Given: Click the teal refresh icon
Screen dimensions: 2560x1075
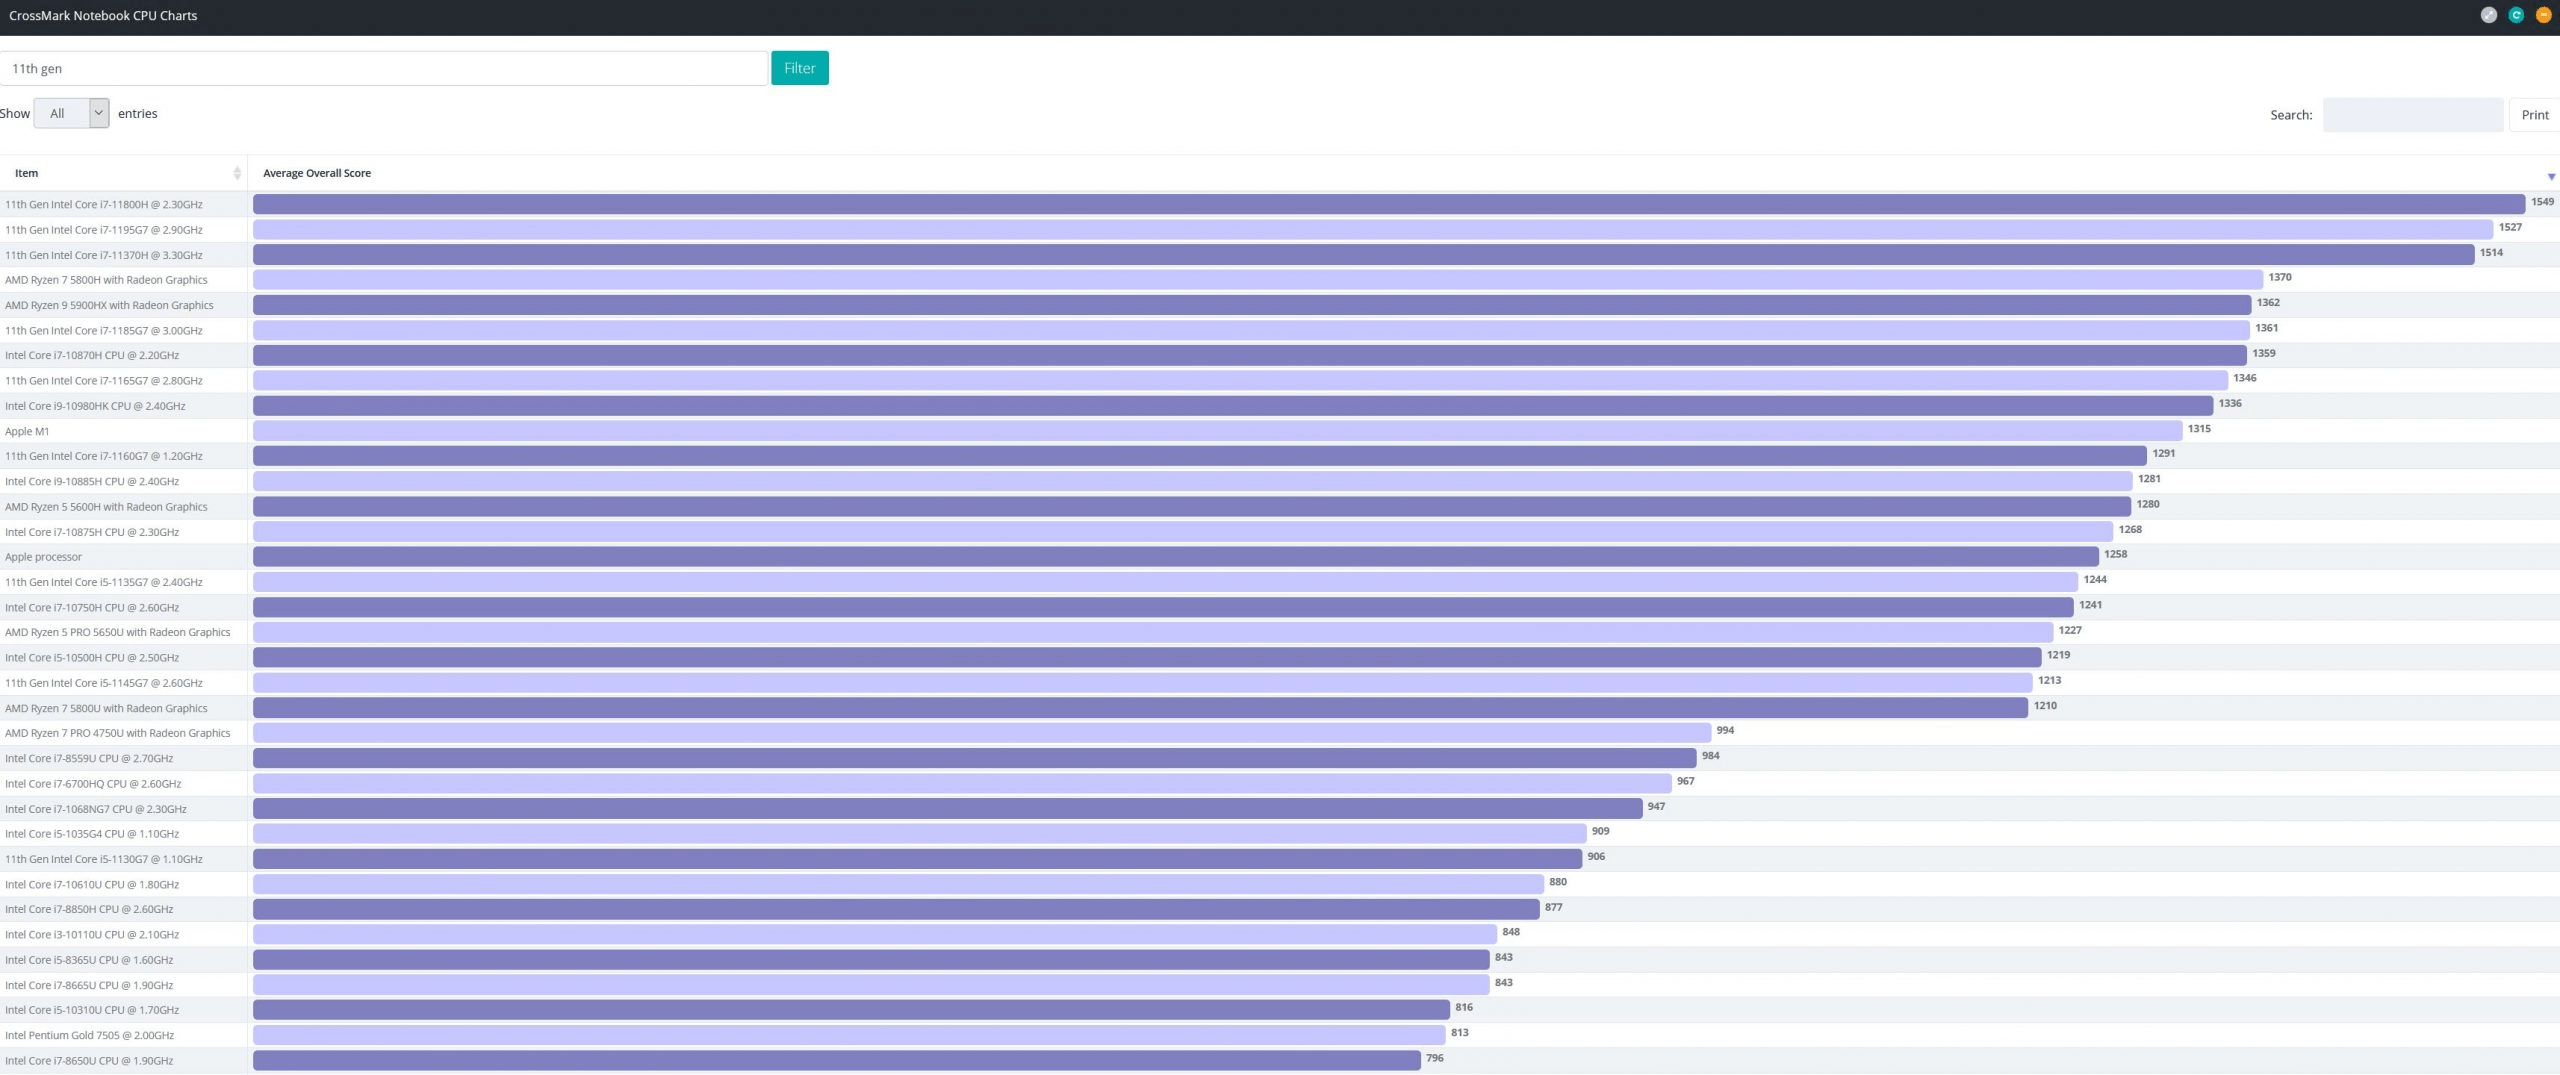Looking at the screenshot, I should pyautogui.click(x=2516, y=15).
